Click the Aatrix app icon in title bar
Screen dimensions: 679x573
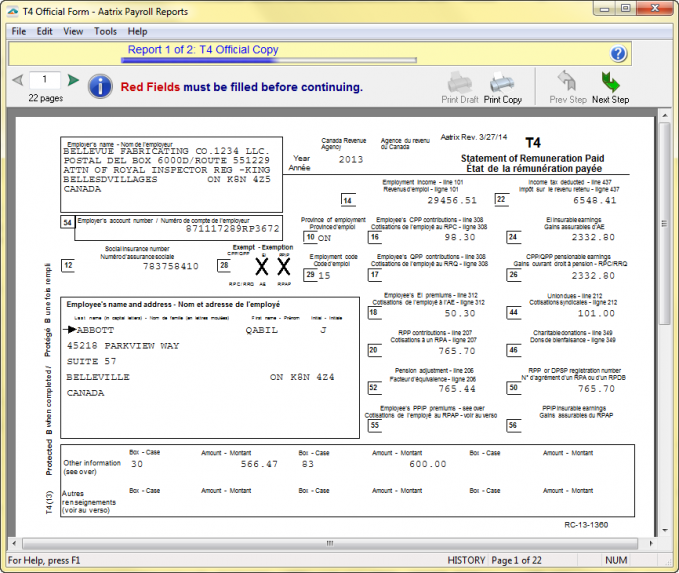tap(13, 11)
